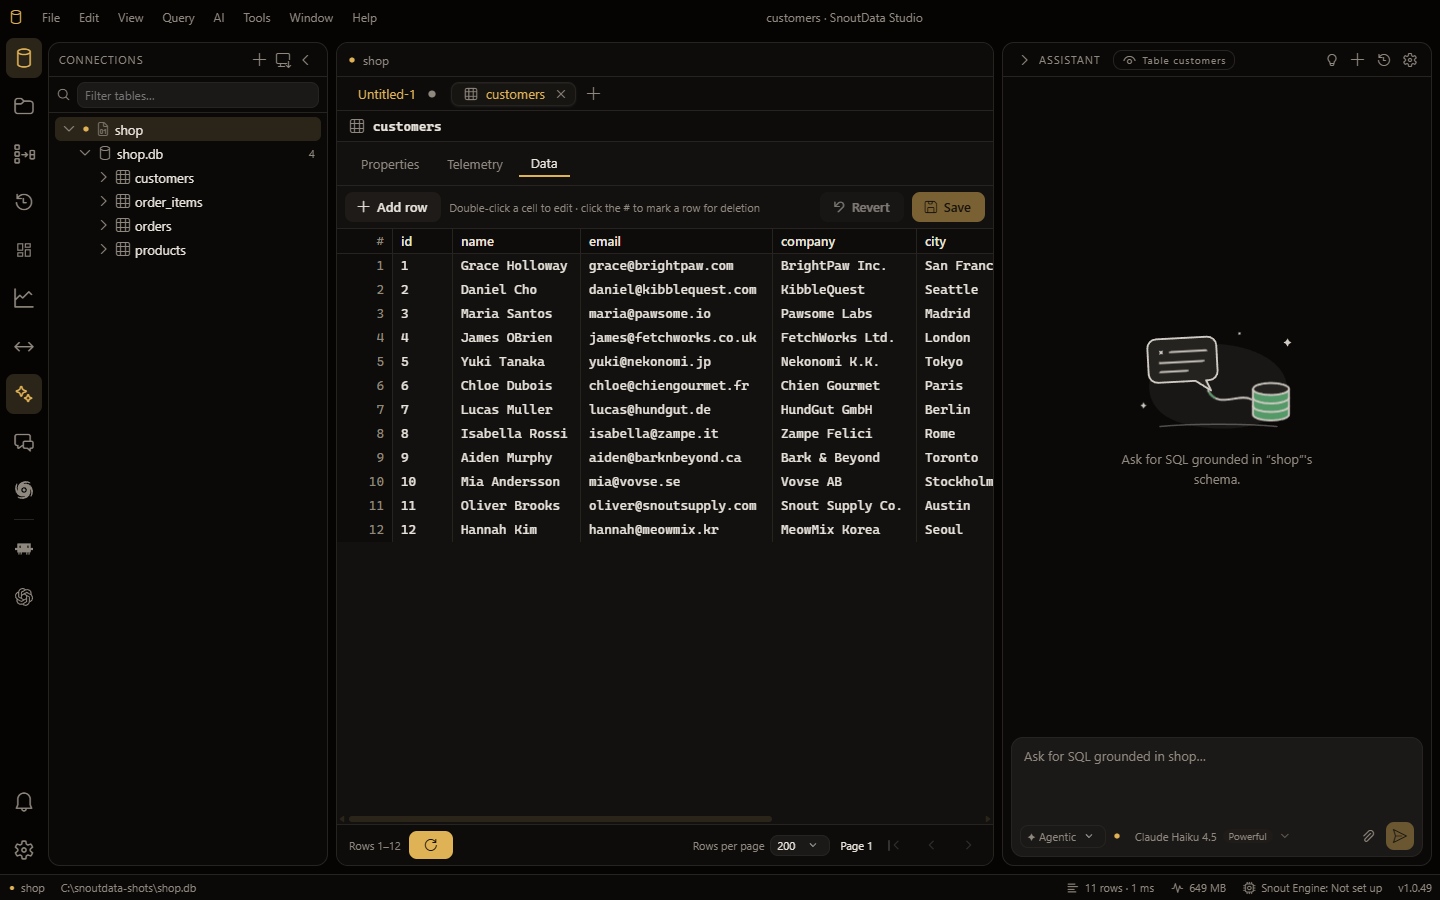Open app settings gear in left sidebar
Screen dimensions: 1440x900
pos(24,850)
